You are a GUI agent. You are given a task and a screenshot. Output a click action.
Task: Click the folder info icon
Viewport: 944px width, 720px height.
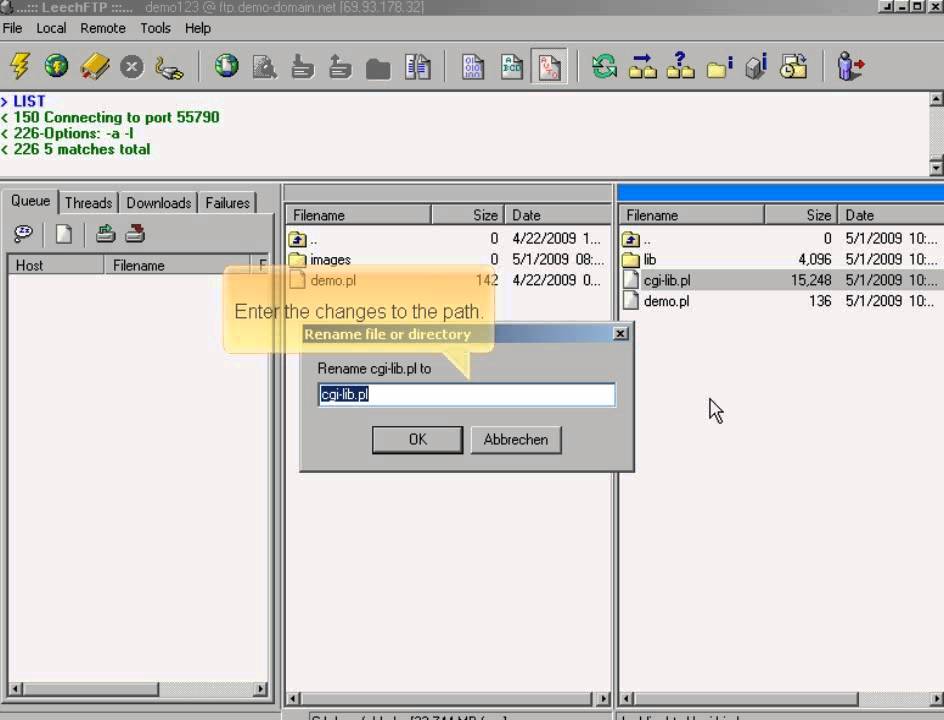(x=719, y=67)
